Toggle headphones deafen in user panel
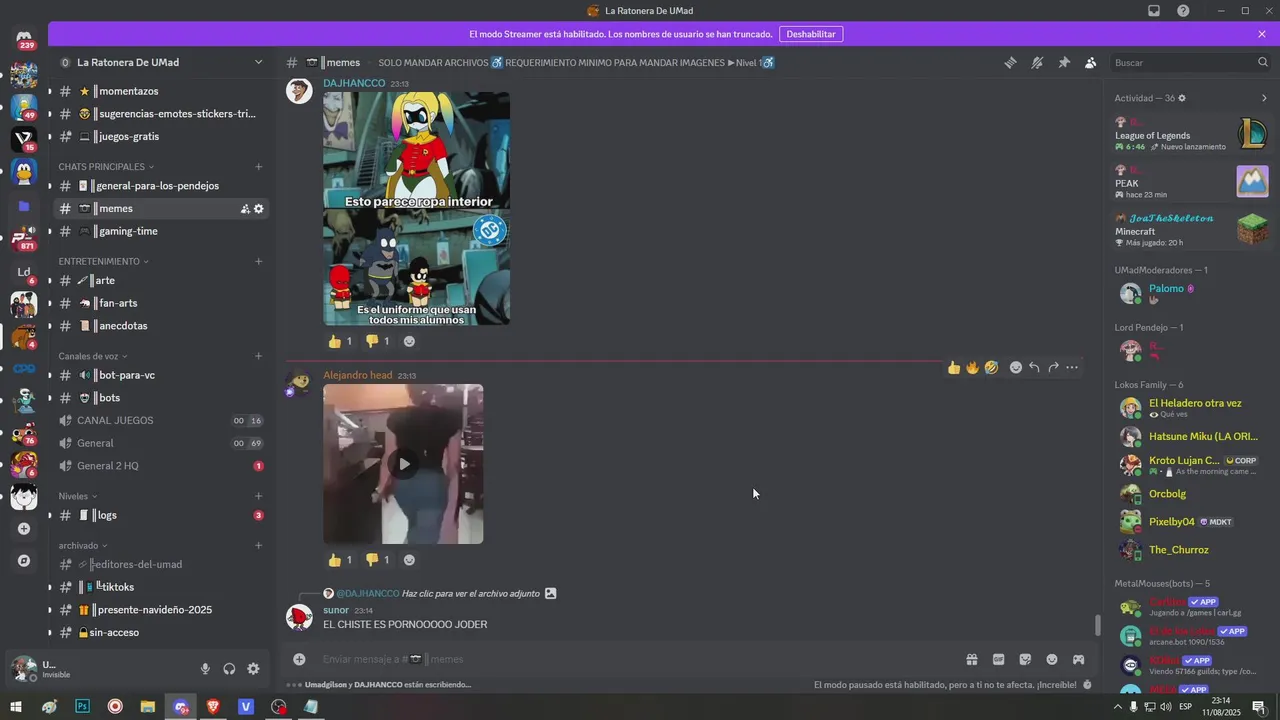Screen dimensions: 1280x720 tap(229, 669)
